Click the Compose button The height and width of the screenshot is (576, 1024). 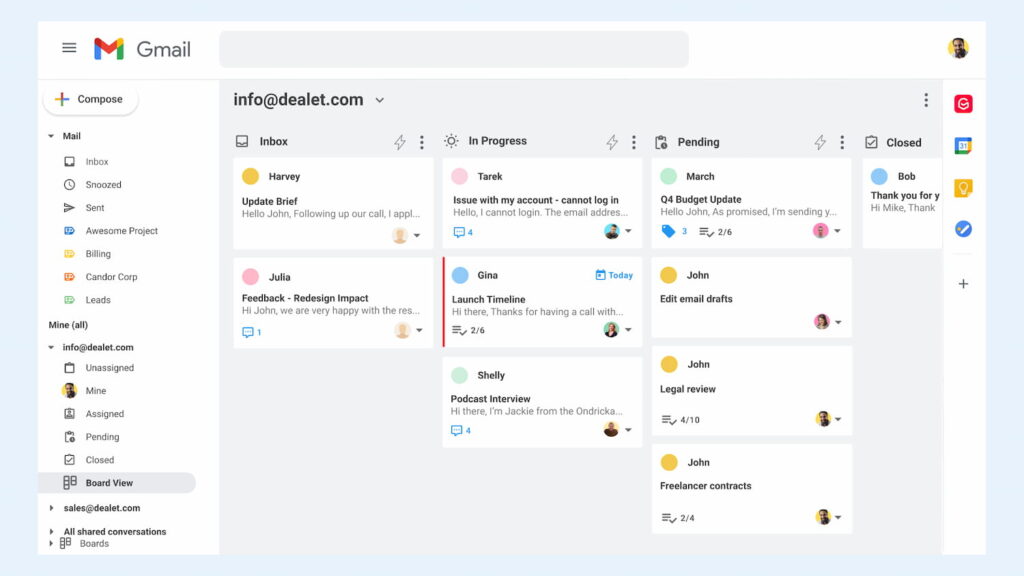pyautogui.click(x=90, y=99)
